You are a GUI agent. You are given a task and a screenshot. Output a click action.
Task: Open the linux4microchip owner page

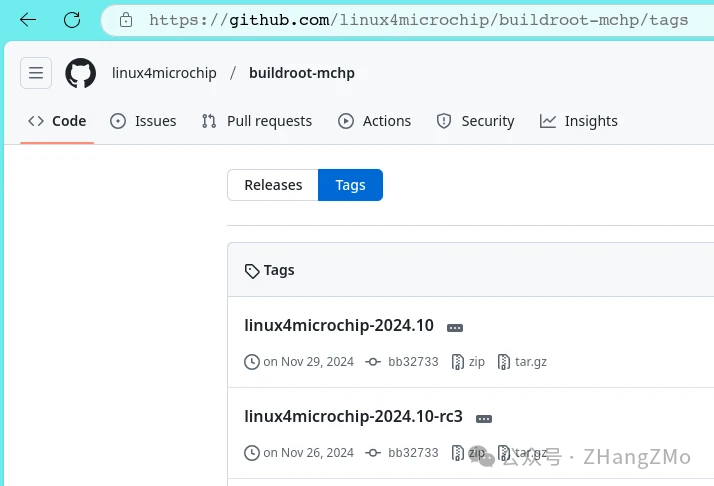(x=164, y=73)
